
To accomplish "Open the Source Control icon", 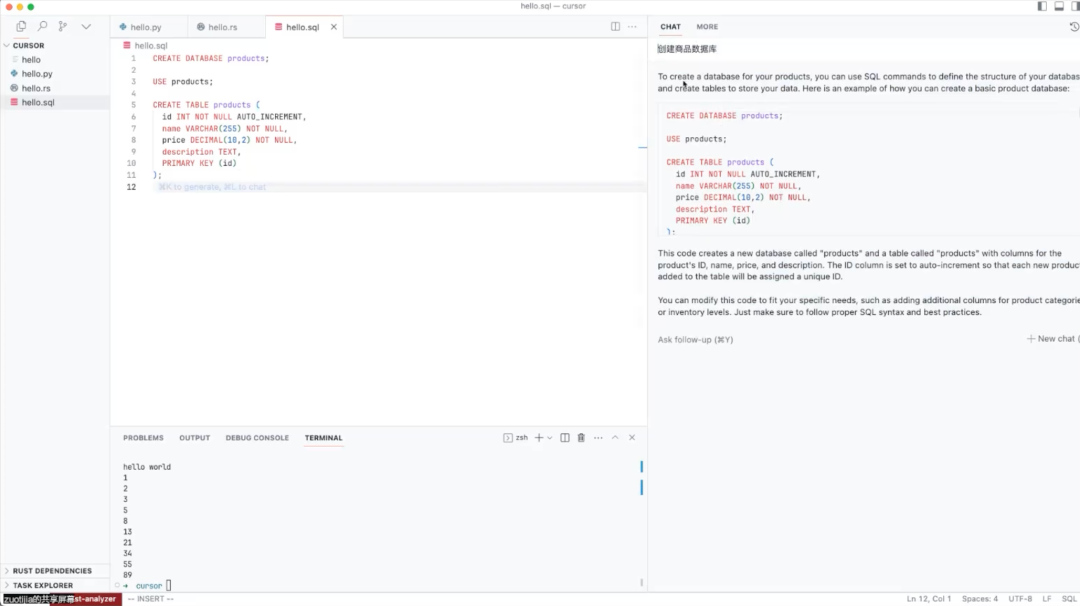I will point(63,26).
